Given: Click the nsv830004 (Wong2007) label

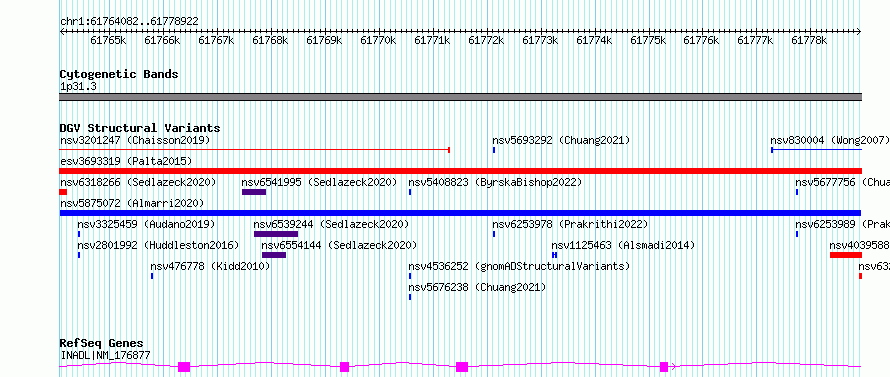Looking at the screenshot, I should (830, 140).
